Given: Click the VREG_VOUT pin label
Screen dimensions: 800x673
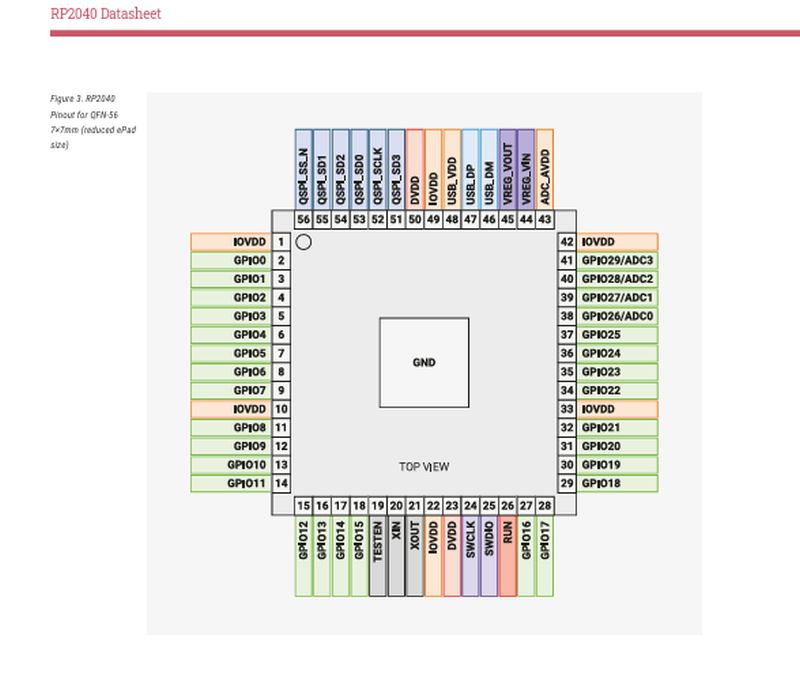Looking at the screenshot, I should point(508,169).
